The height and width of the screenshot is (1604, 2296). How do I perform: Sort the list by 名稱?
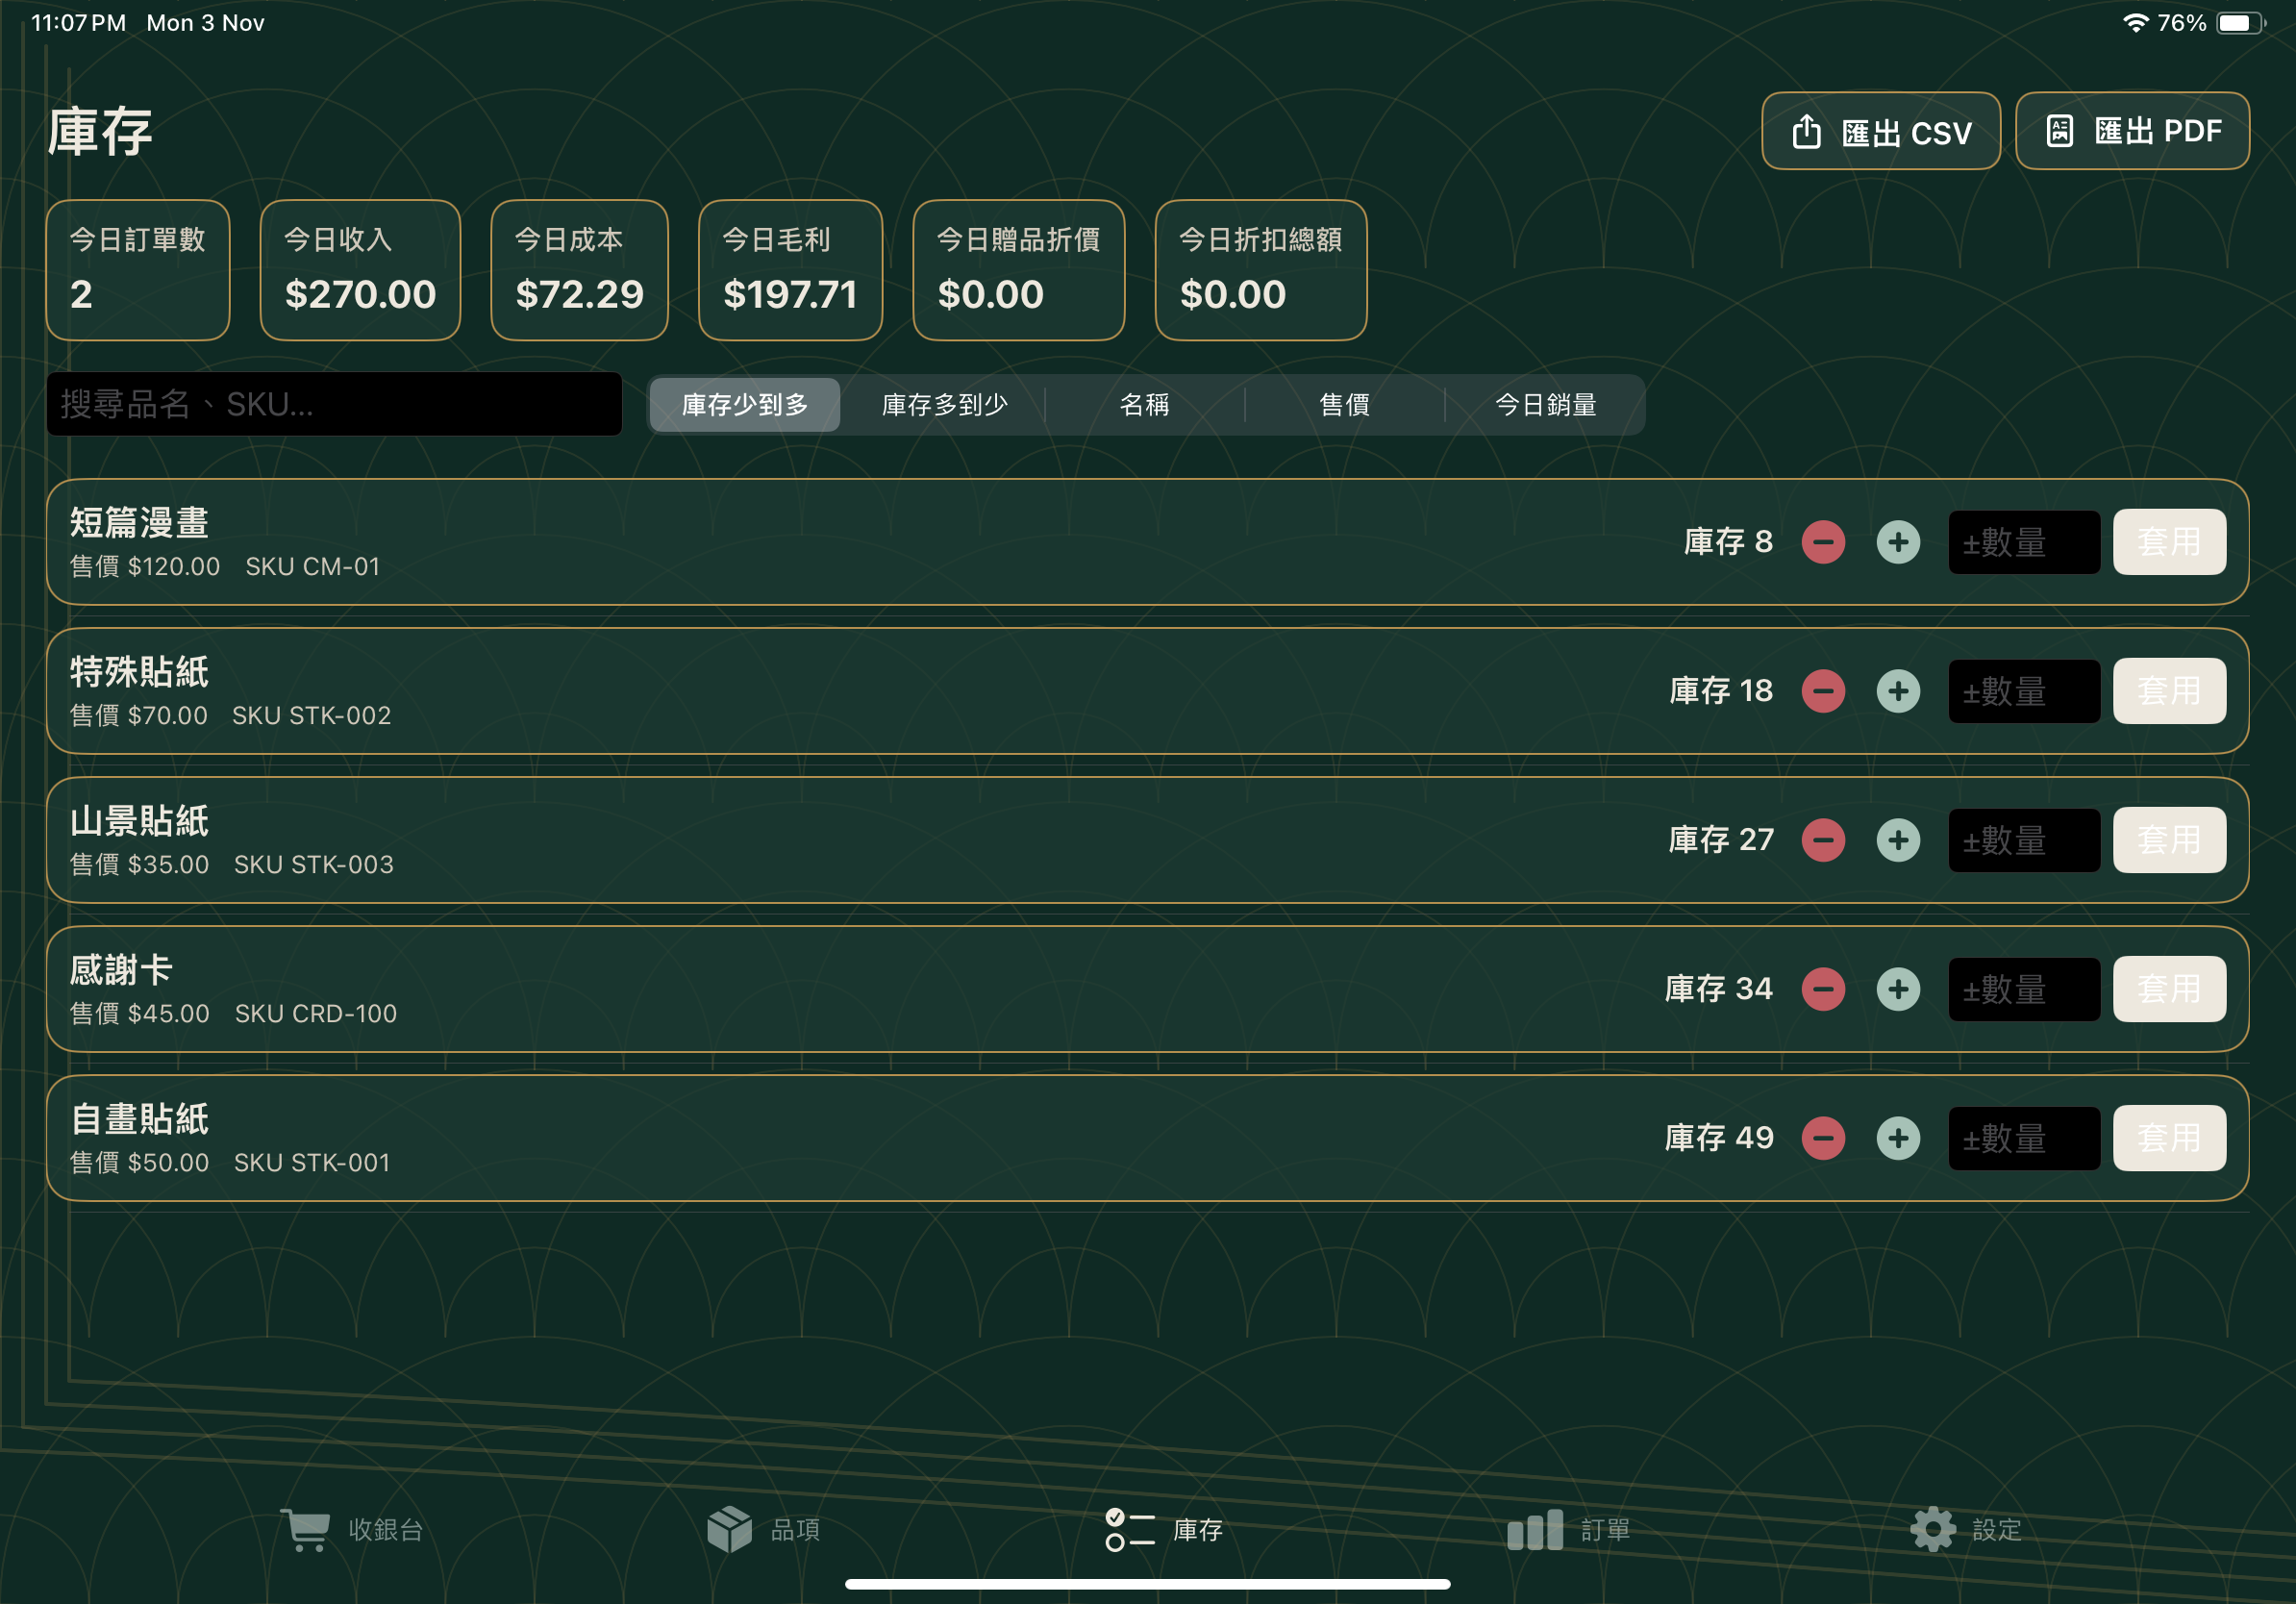(1144, 405)
